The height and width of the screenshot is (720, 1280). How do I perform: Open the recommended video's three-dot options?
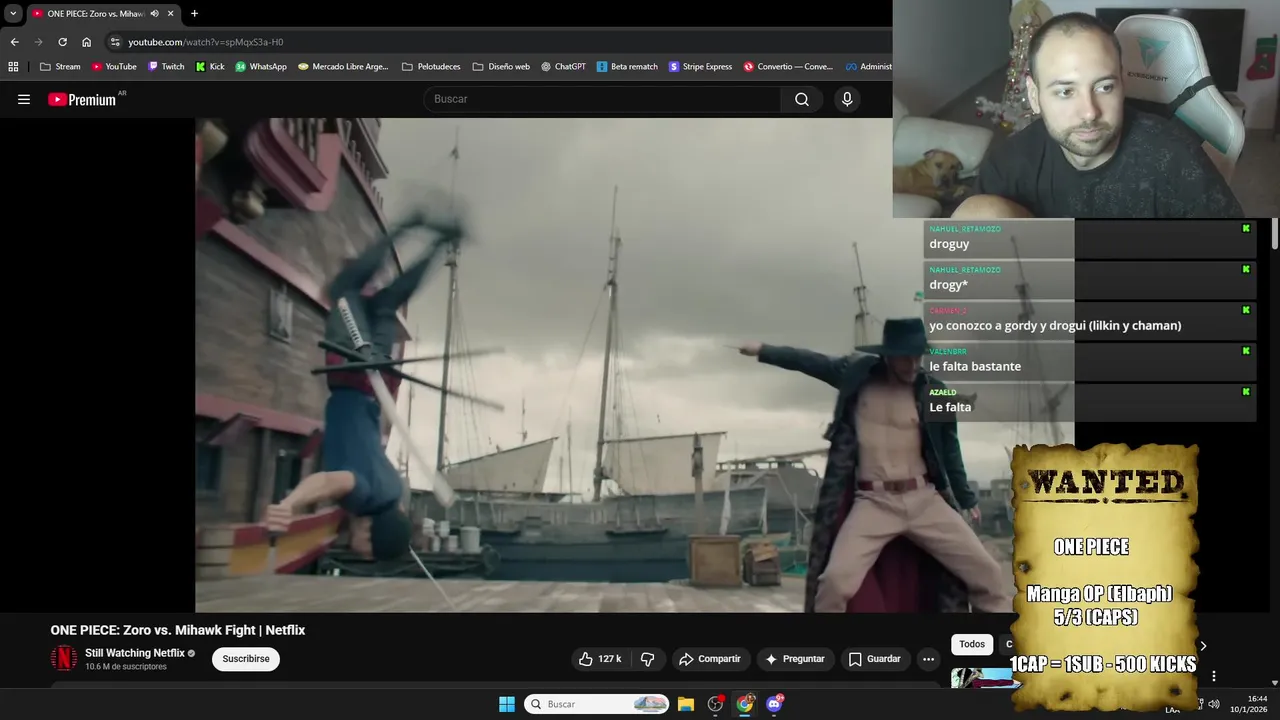[1214, 676]
